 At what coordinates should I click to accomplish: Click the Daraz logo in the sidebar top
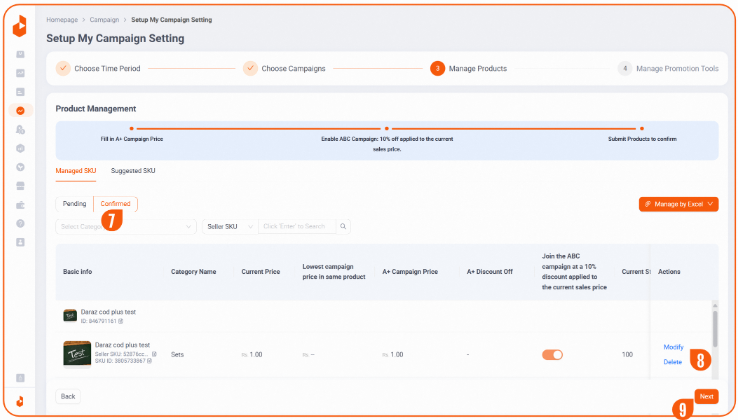[20, 25]
